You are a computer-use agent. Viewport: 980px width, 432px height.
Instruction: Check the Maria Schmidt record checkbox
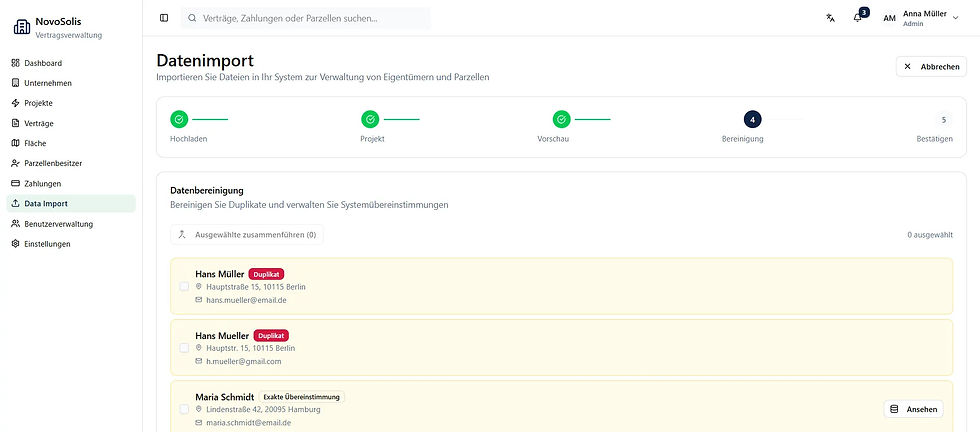tap(184, 409)
